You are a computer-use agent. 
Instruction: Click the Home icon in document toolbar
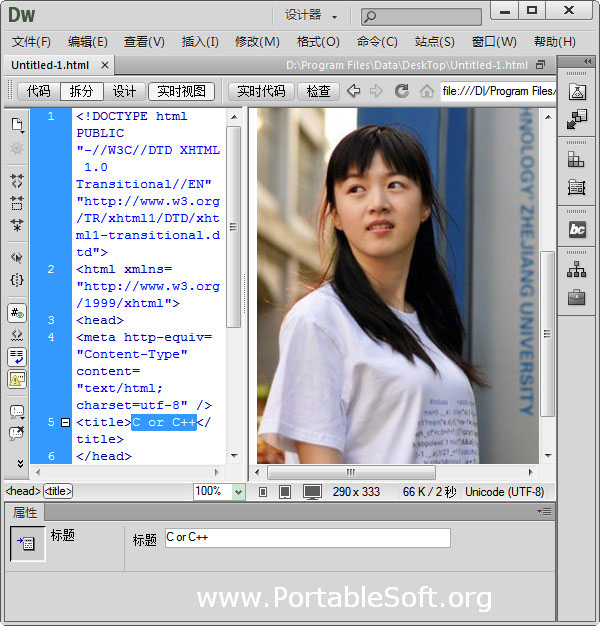426,91
